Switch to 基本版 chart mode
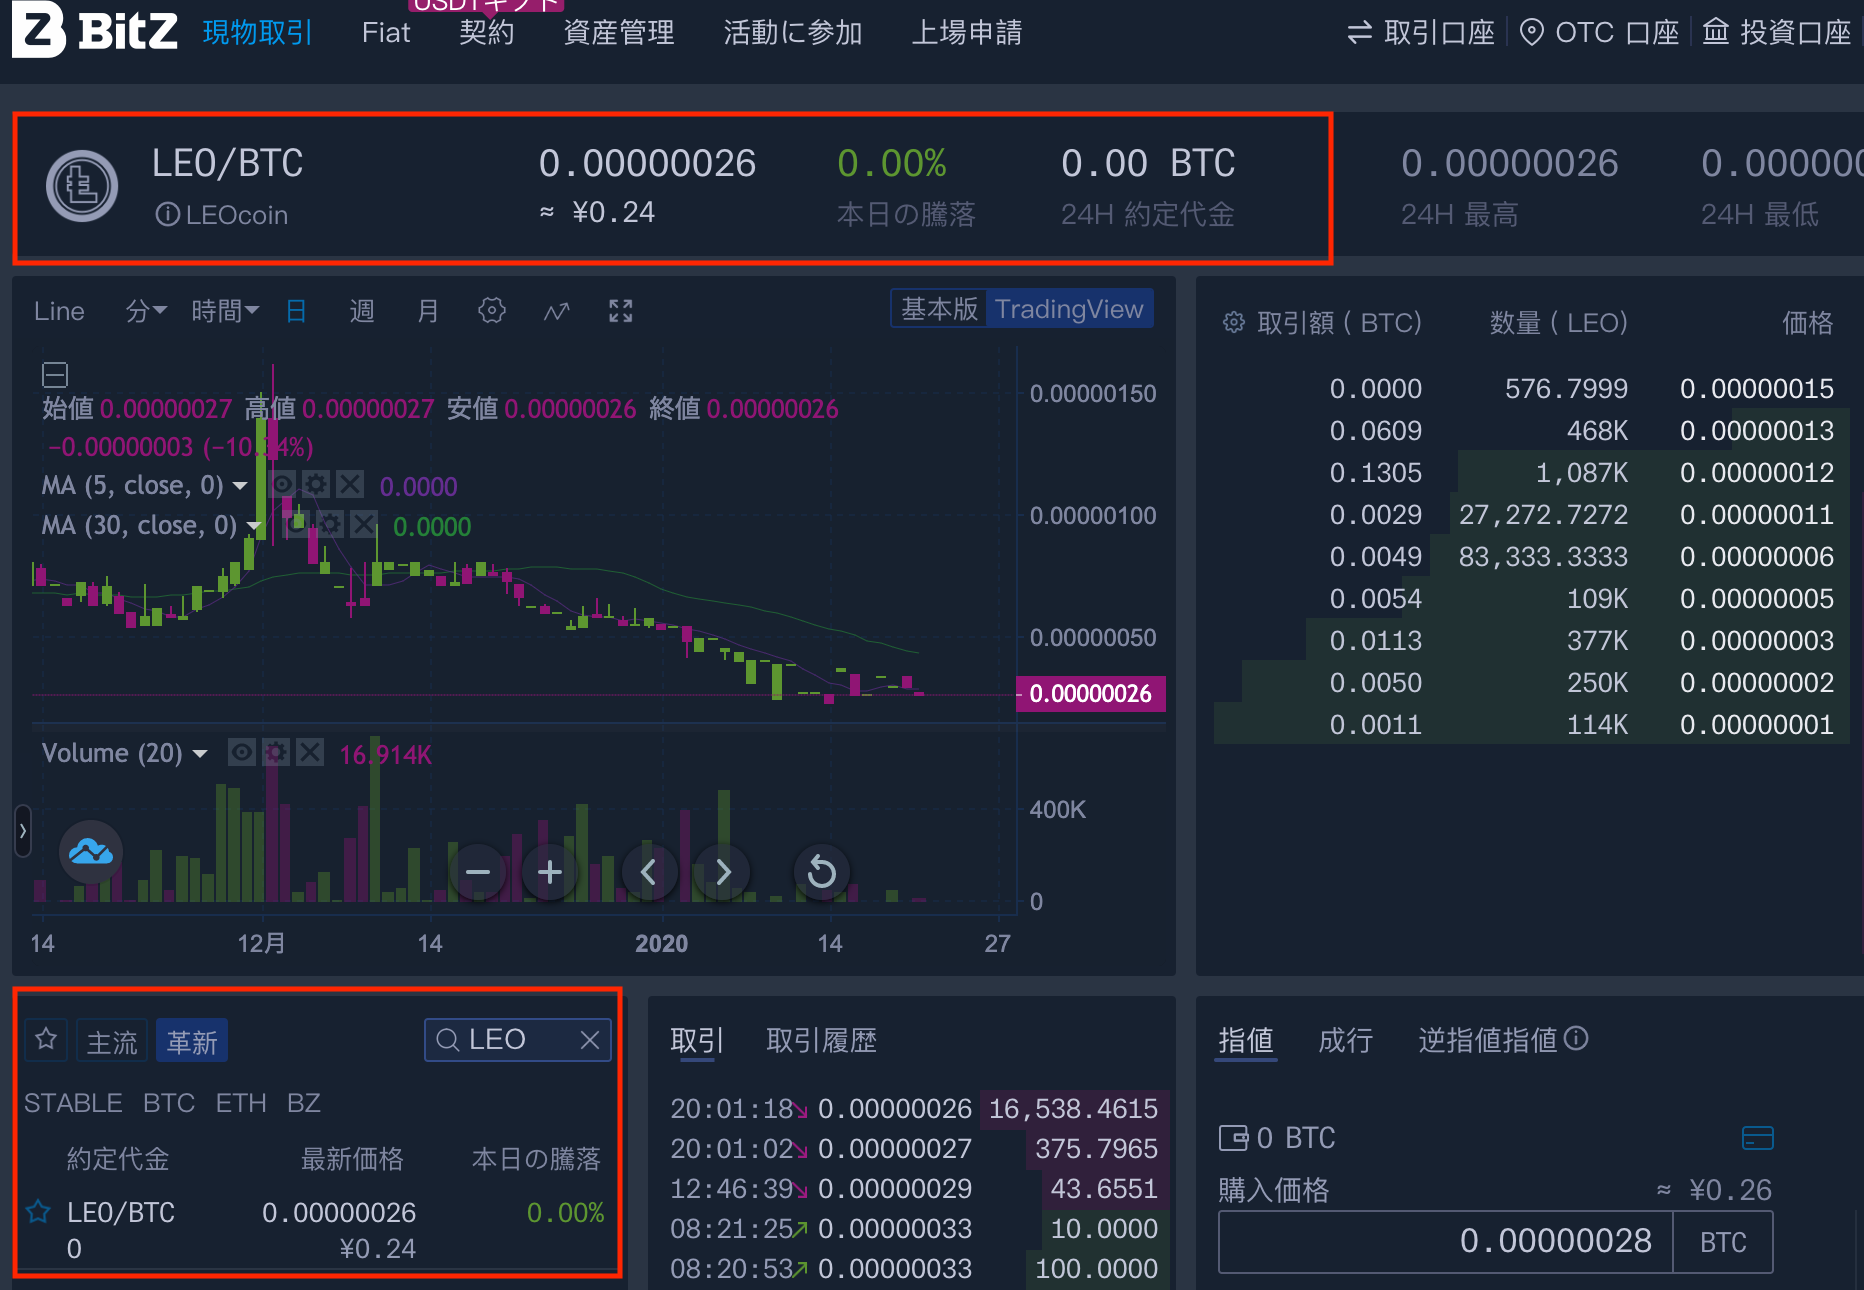The width and height of the screenshot is (1864, 1290). pyautogui.click(x=939, y=309)
